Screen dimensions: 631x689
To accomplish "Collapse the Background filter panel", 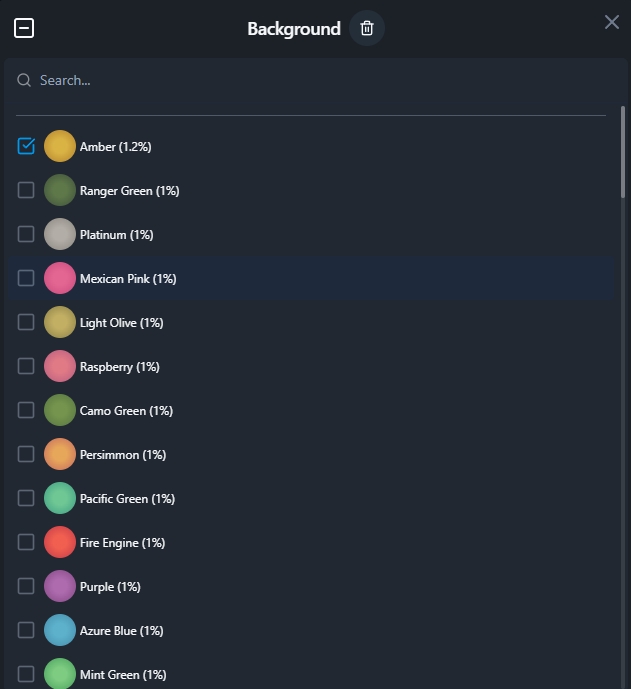I will (24, 28).
